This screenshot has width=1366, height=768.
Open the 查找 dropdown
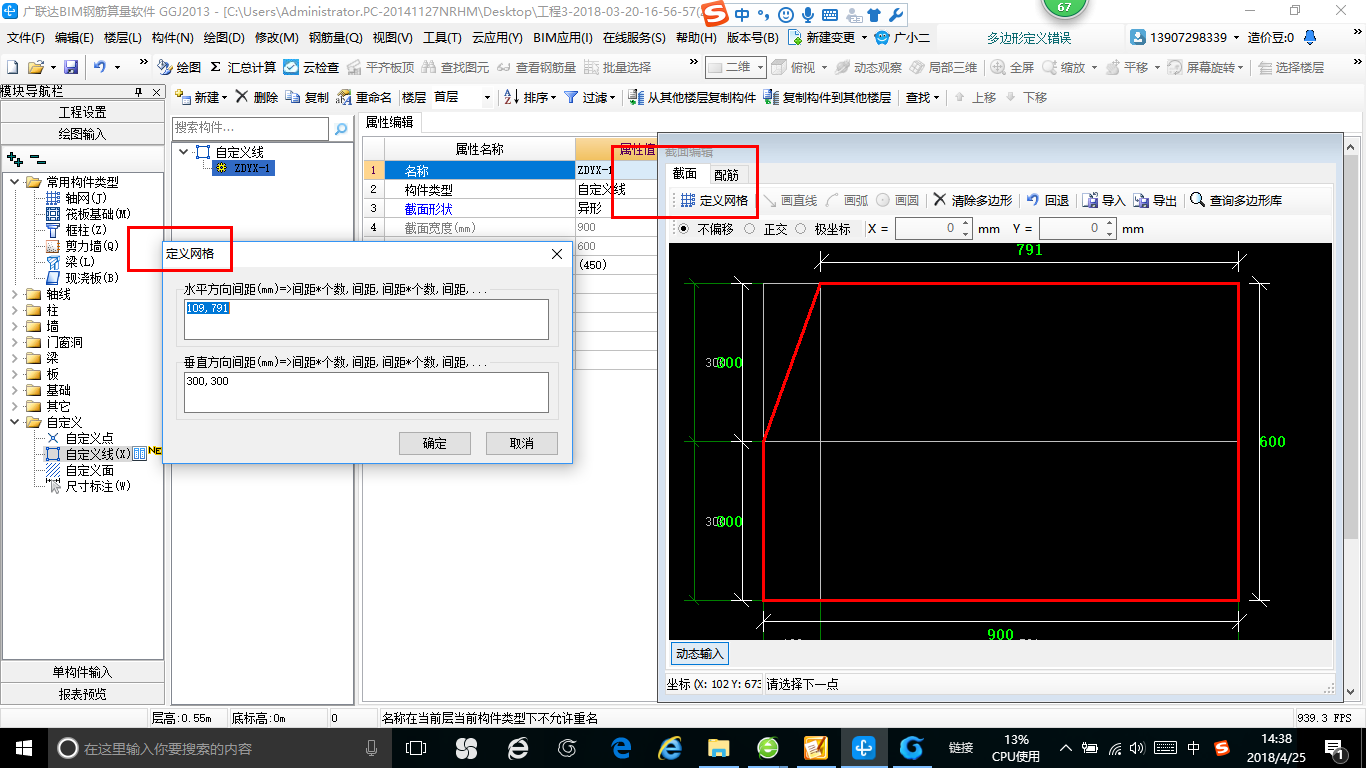[922, 97]
